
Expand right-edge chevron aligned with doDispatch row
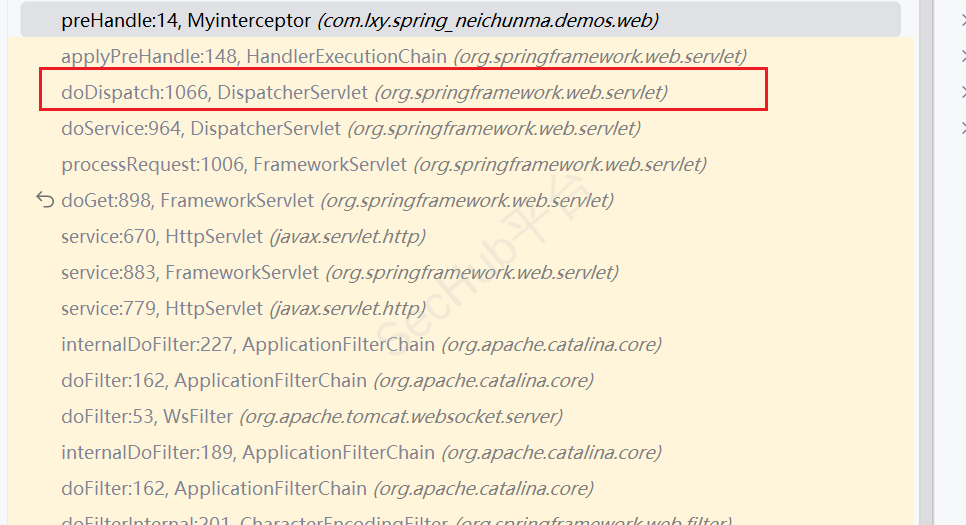click(x=961, y=93)
